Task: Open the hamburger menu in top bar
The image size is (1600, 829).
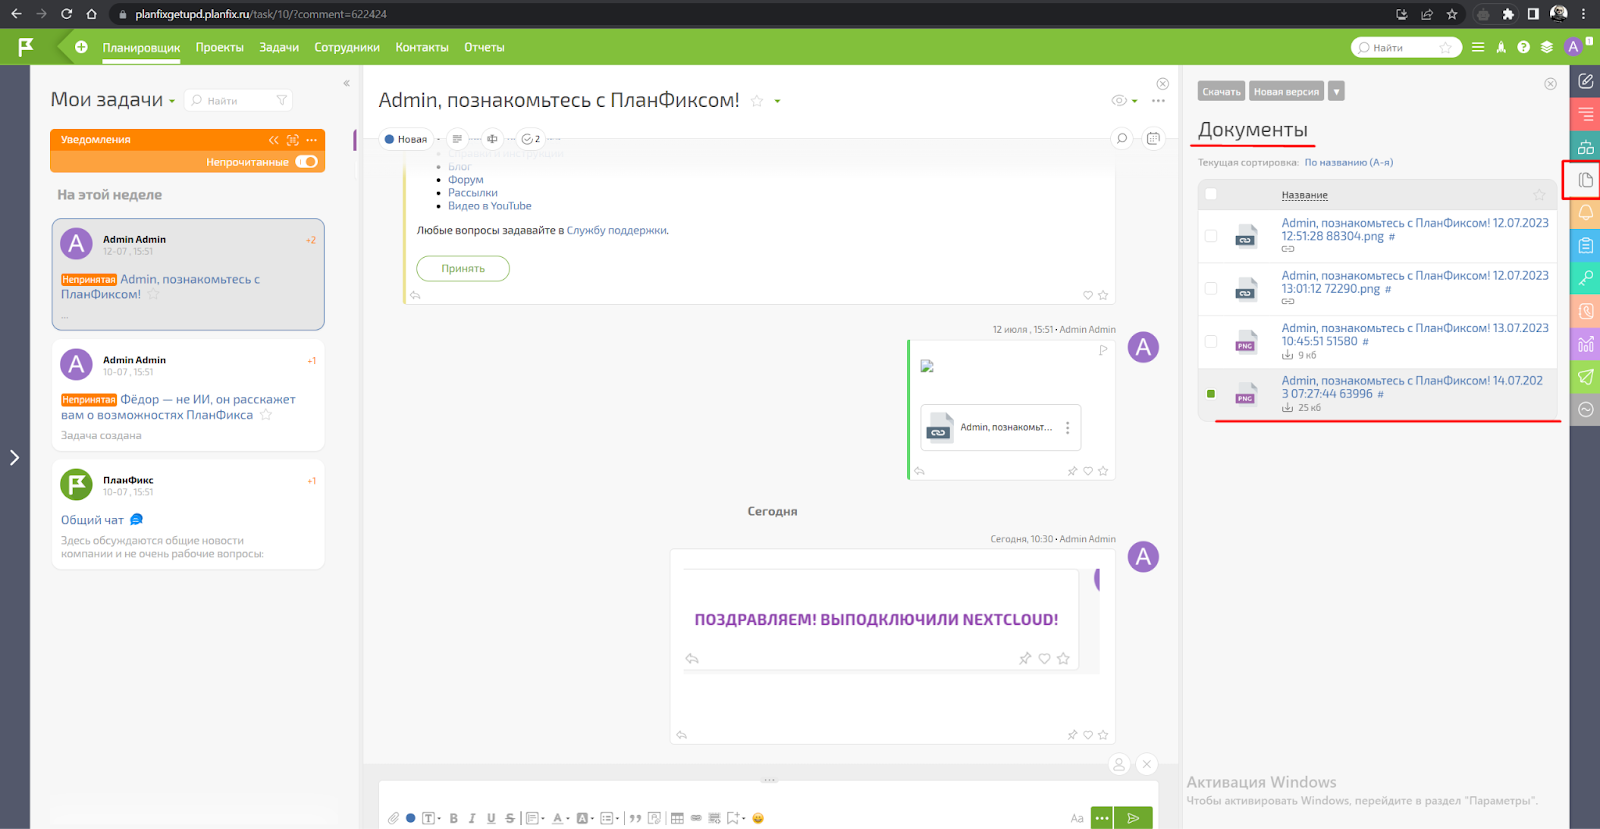Action: [1478, 47]
